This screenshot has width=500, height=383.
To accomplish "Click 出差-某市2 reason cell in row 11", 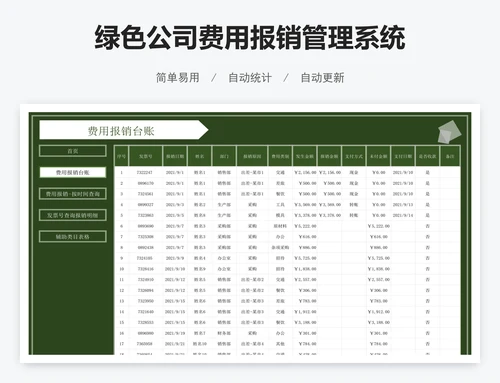I will pos(252,280).
